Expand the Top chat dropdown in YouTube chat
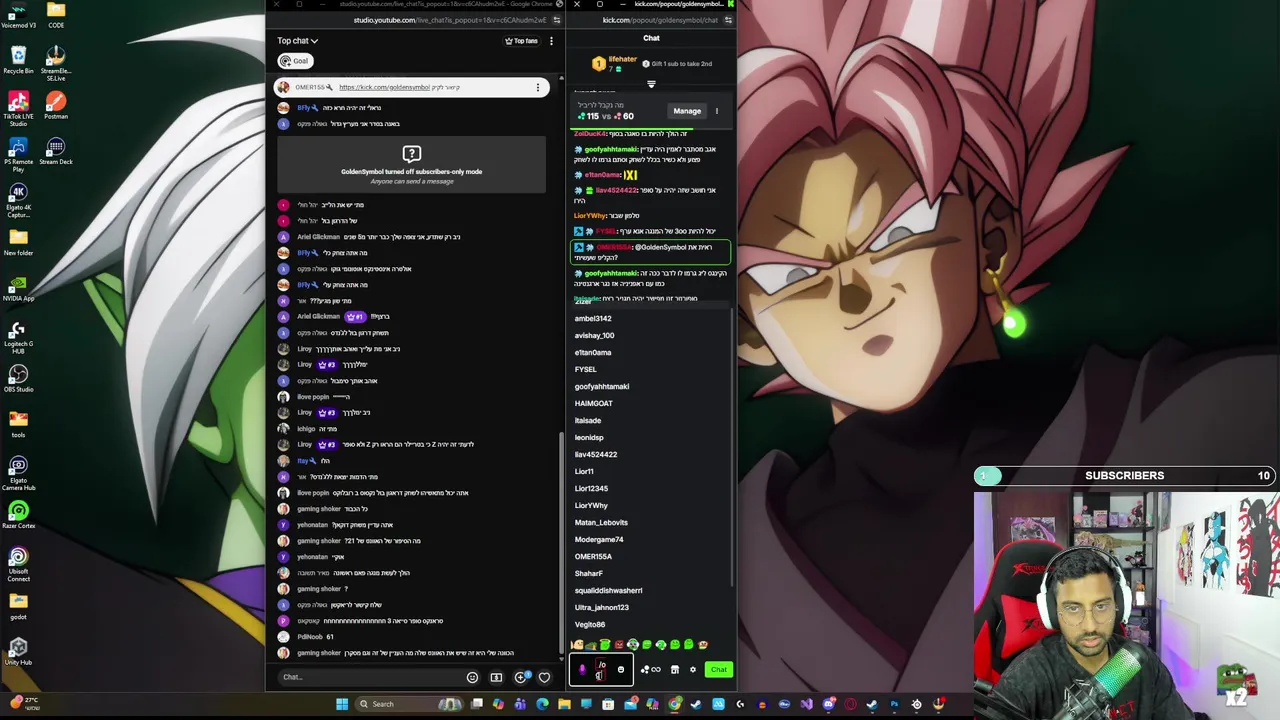 click(x=297, y=41)
